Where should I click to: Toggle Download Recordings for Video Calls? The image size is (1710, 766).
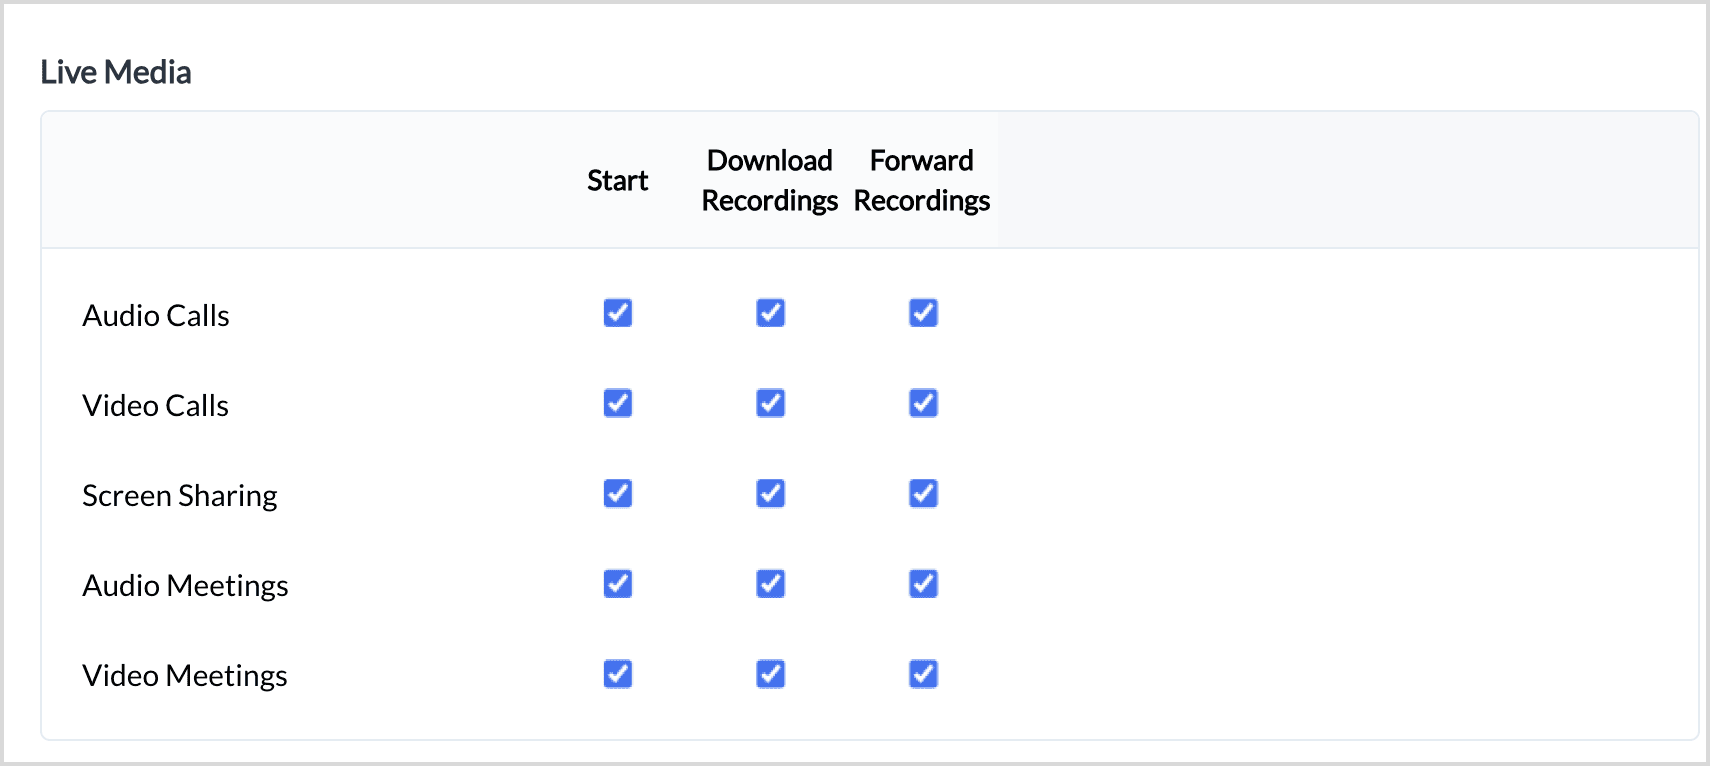770,403
